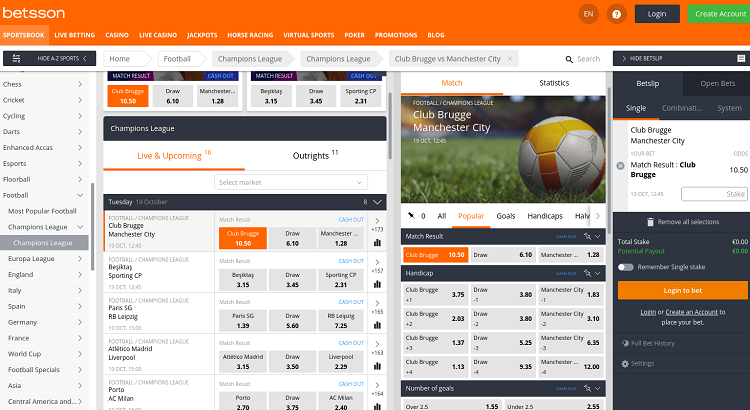
Task: Select the Combination betslip tab
Action: click(682, 108)
